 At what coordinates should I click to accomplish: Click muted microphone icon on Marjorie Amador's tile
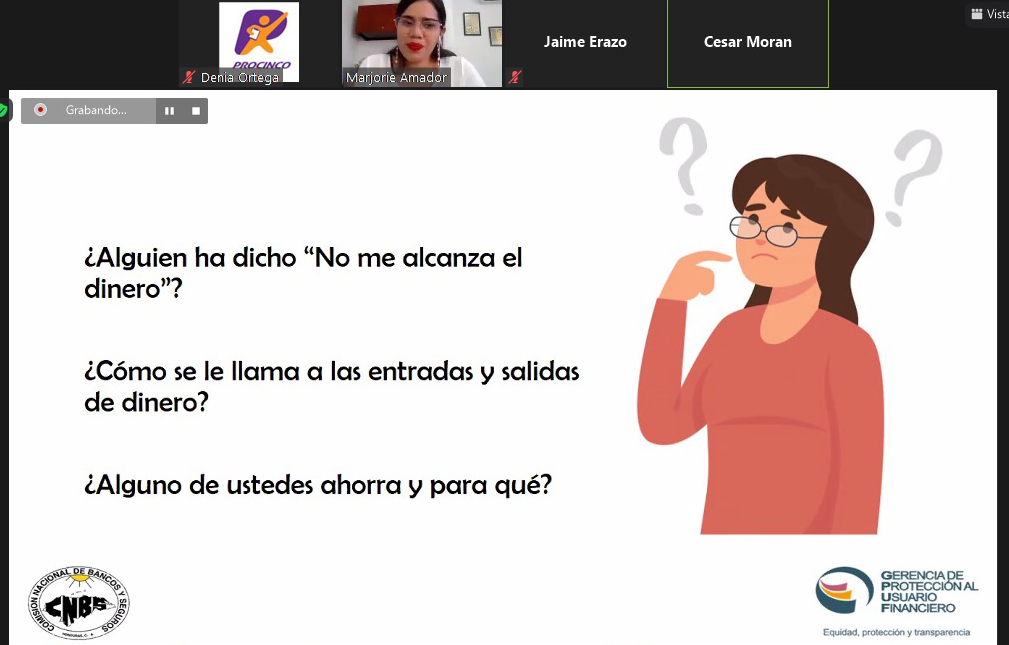[x=514, y=77]
